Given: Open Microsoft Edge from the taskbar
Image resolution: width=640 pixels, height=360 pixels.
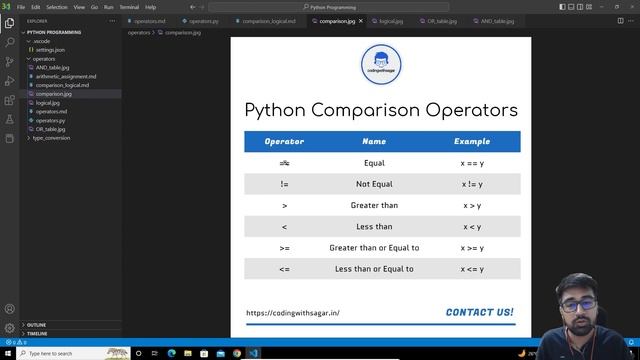Looking at the screenshot, I should [171, 353].
